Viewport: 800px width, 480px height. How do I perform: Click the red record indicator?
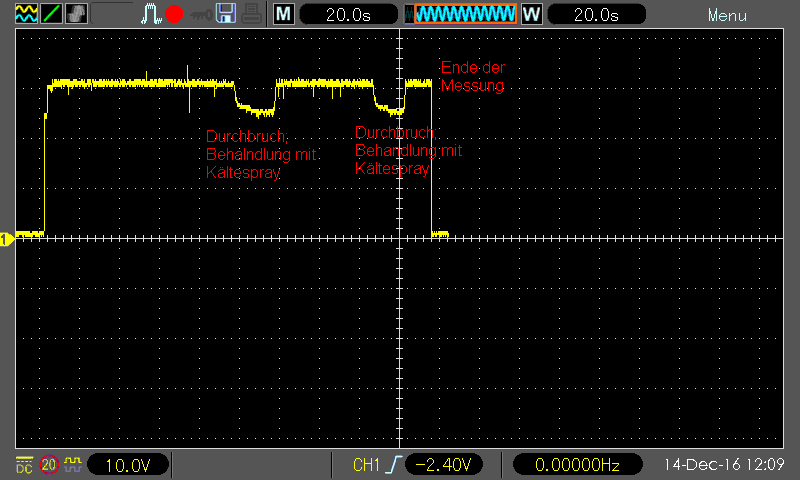coord(174,14)
